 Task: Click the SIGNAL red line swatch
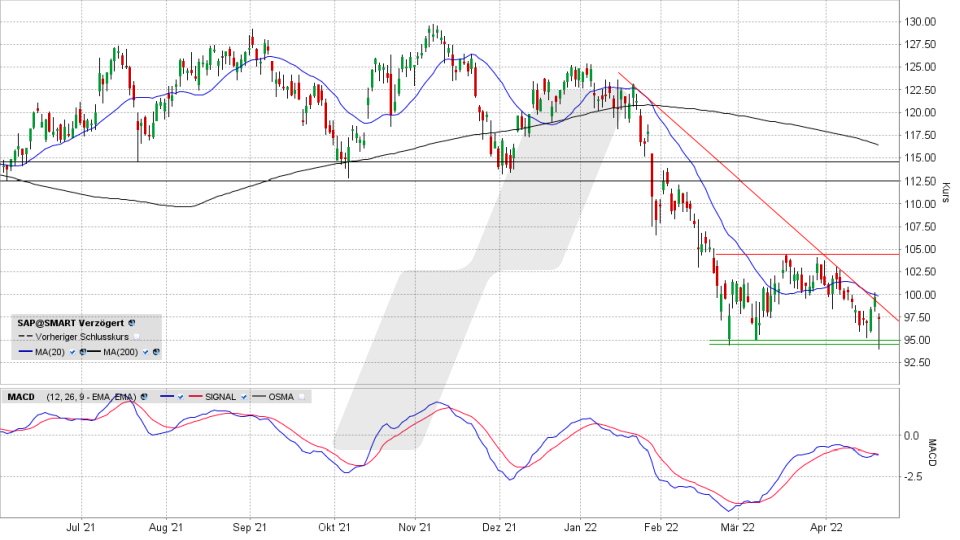[x=195, y=397]
